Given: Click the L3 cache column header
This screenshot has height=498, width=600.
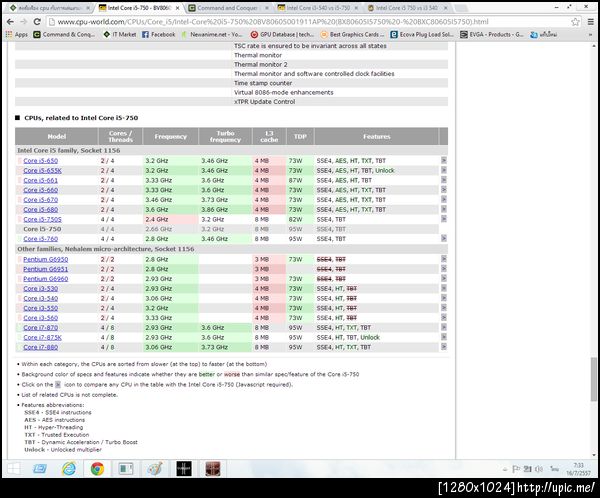Looking at the screenshot, I should pos(269,136).
